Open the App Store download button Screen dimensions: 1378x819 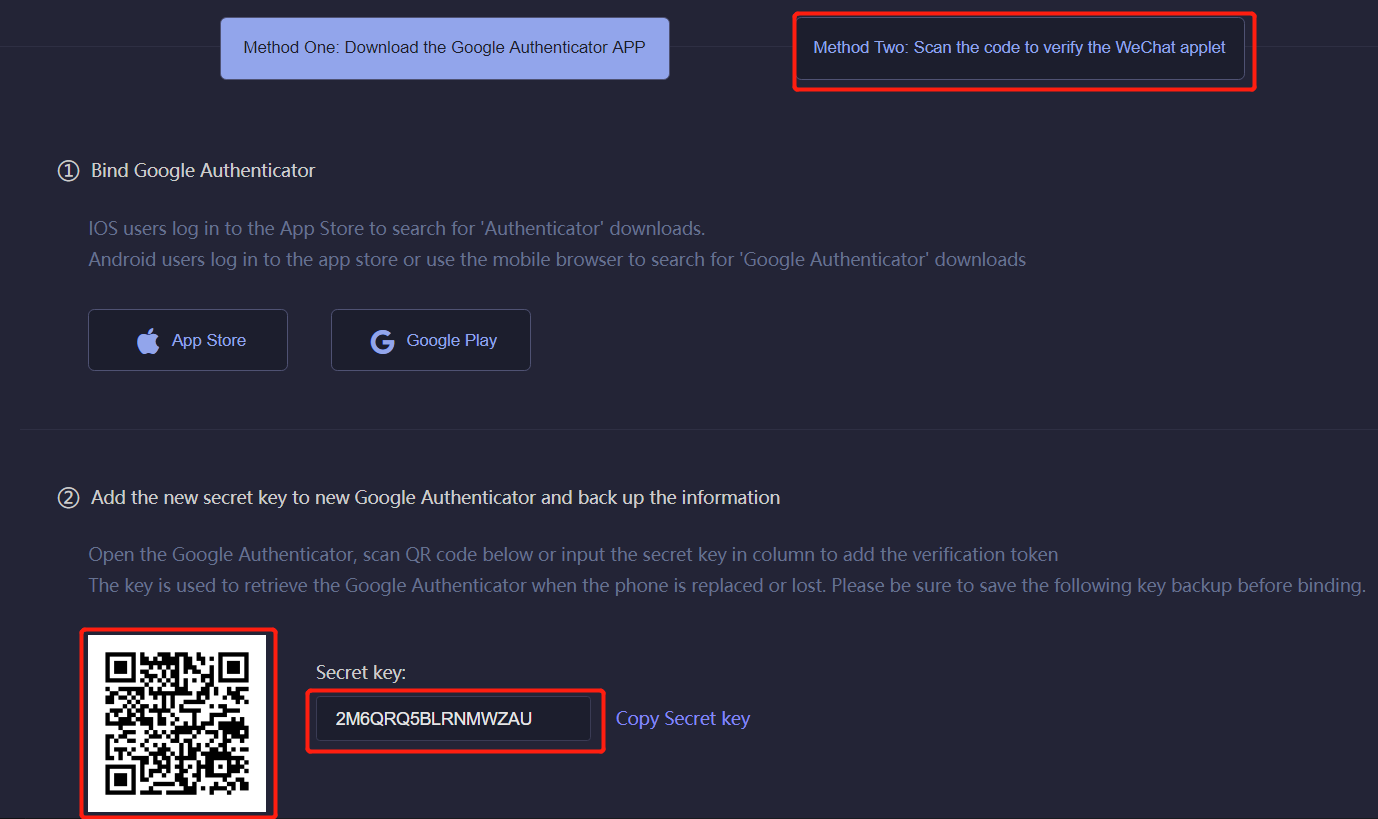(x=188, y=340)
